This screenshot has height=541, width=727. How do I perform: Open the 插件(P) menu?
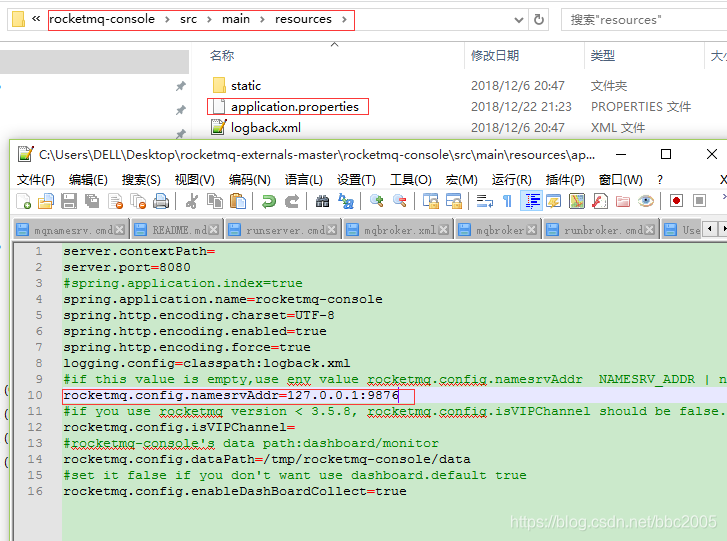[565, 179]
